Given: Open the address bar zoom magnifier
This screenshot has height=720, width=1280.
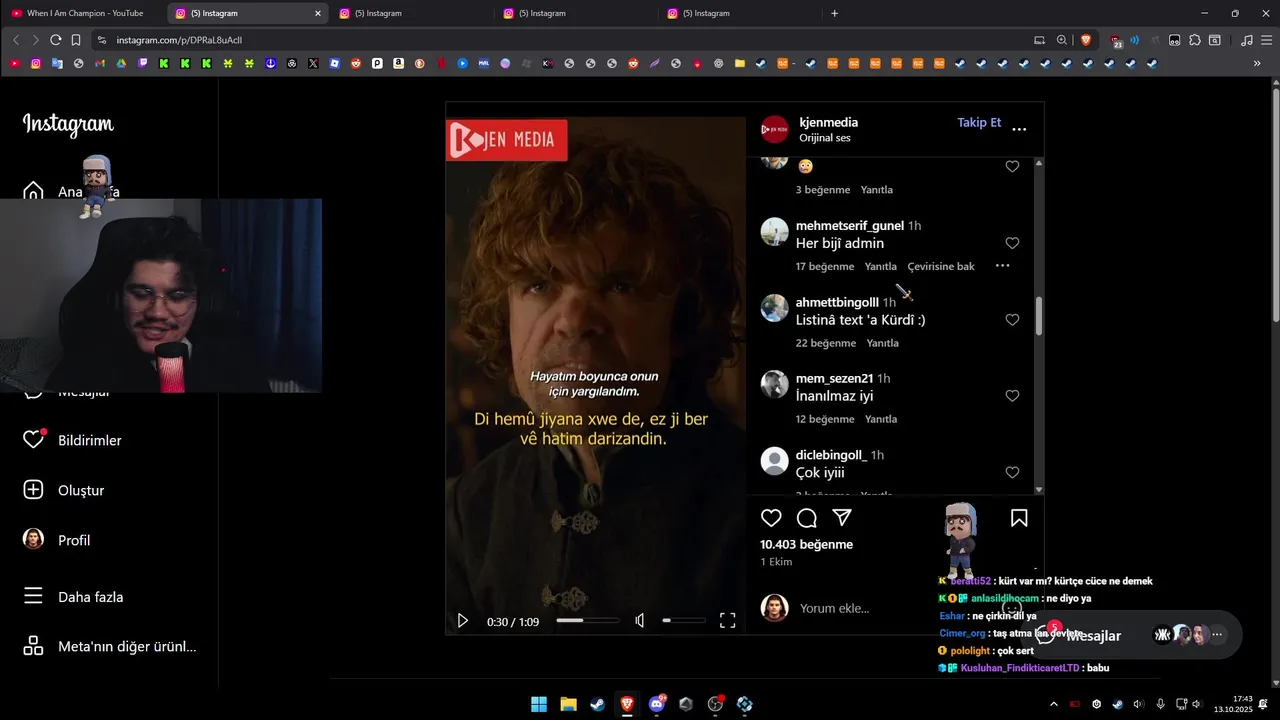Looking at the screenshot, I should tap(1062, 40).
